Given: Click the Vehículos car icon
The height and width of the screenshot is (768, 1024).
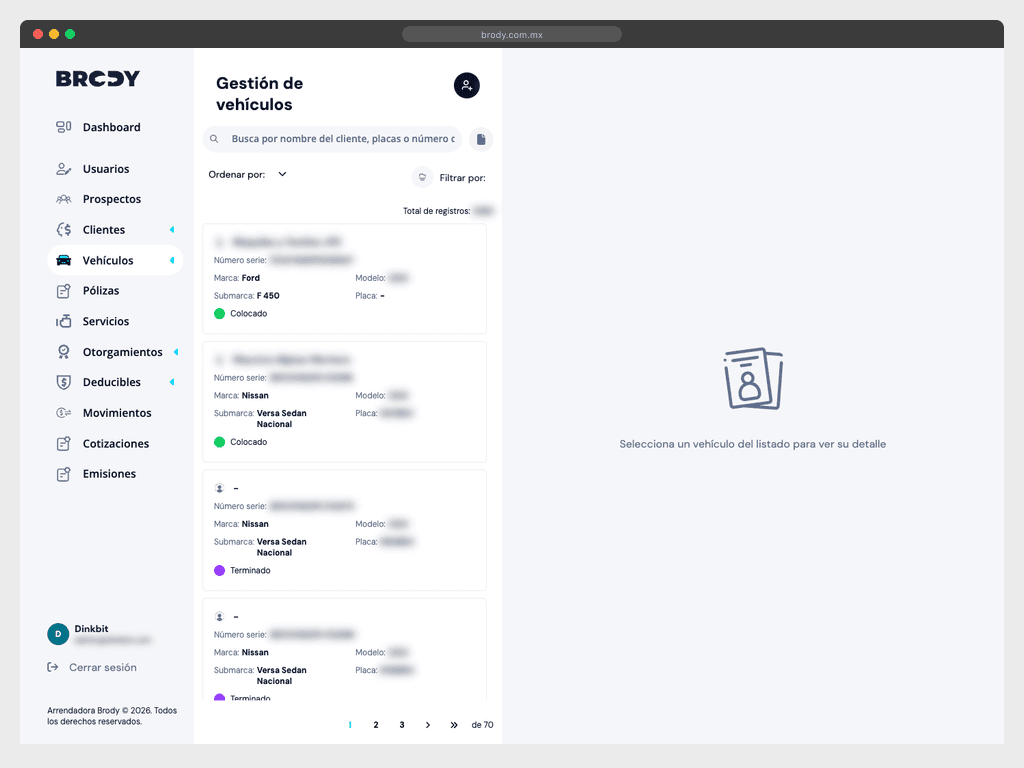Looking at the screenshot, I should click(63, 261).
